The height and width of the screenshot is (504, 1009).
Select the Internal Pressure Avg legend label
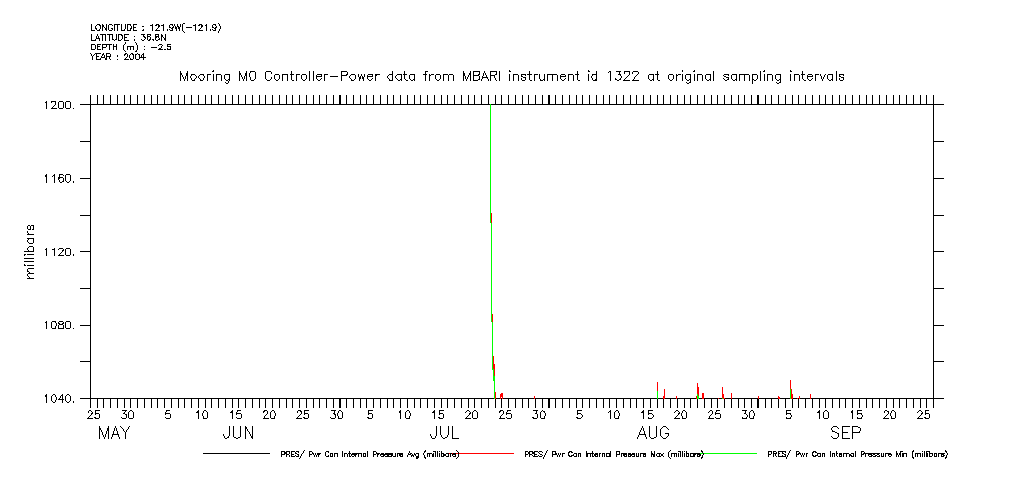[x=370, y=454]
